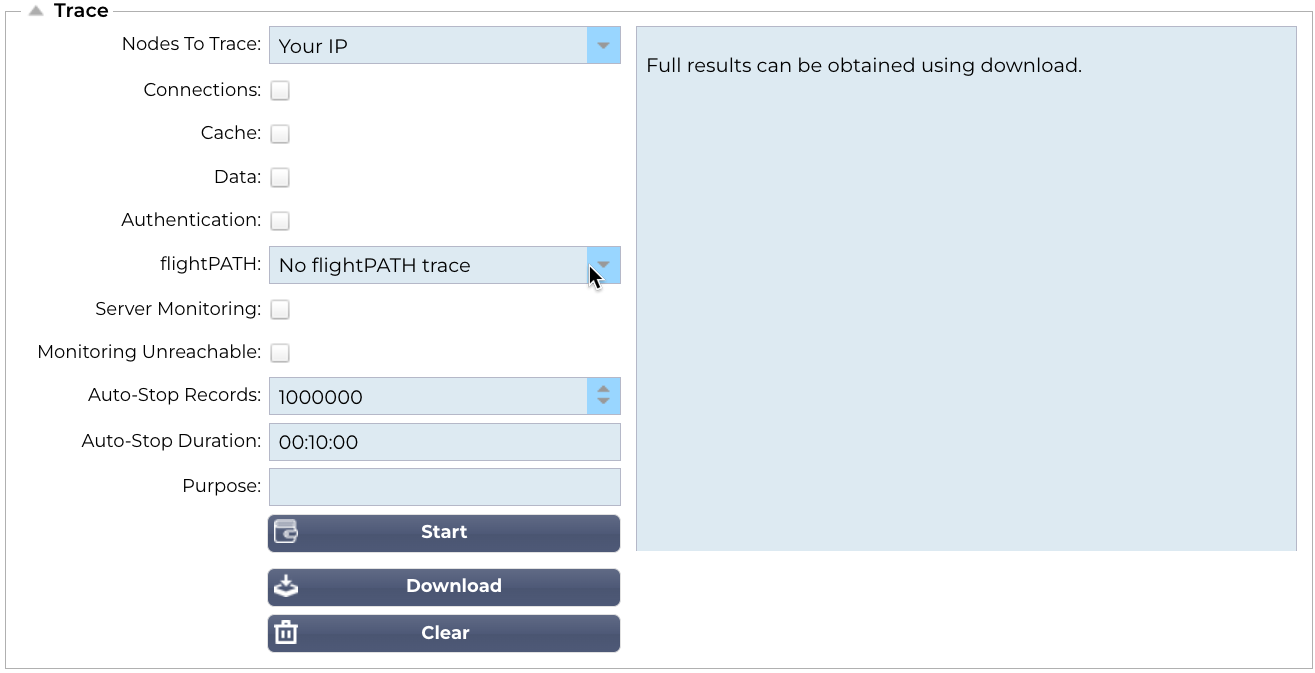Click the Auto-Stop Duration field

point(444,442)
